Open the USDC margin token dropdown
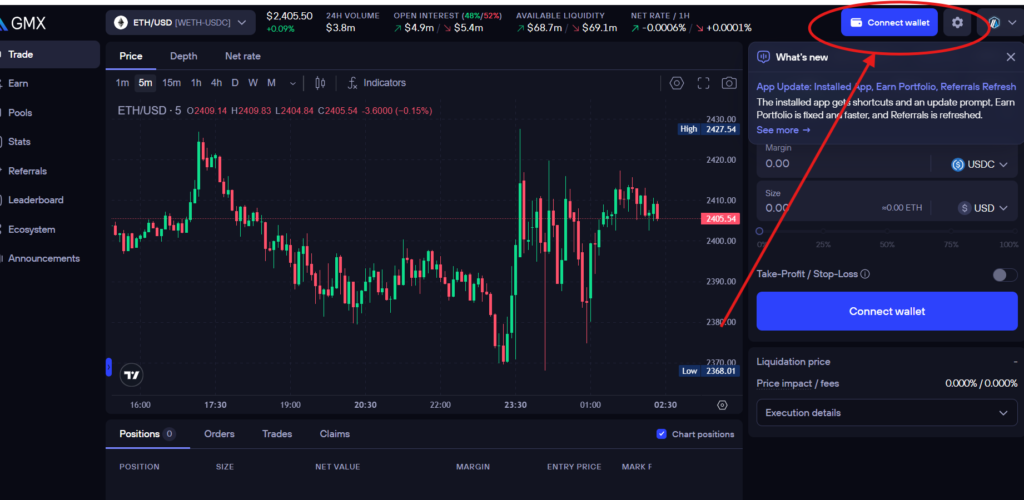 point(981,164)
